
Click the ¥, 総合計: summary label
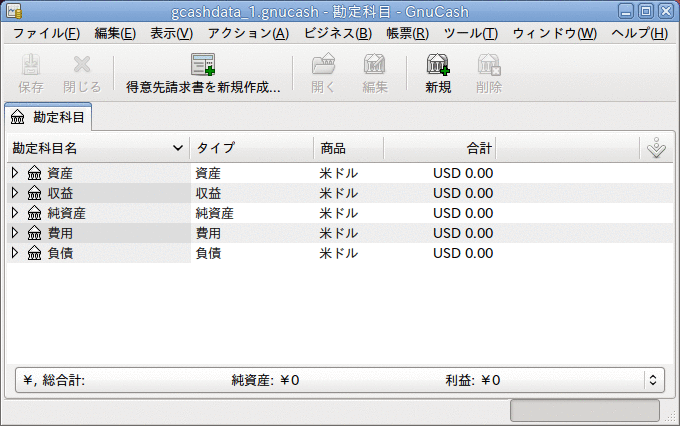pos(54,380)
